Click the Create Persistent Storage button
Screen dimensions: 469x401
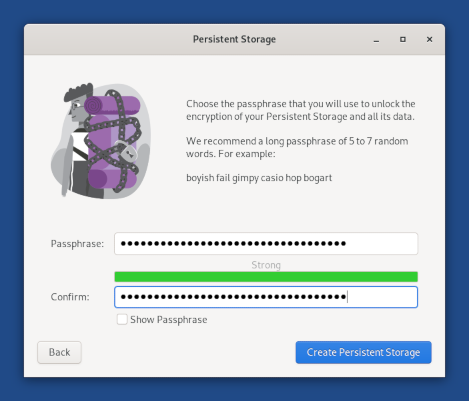[x=363, y=352]
